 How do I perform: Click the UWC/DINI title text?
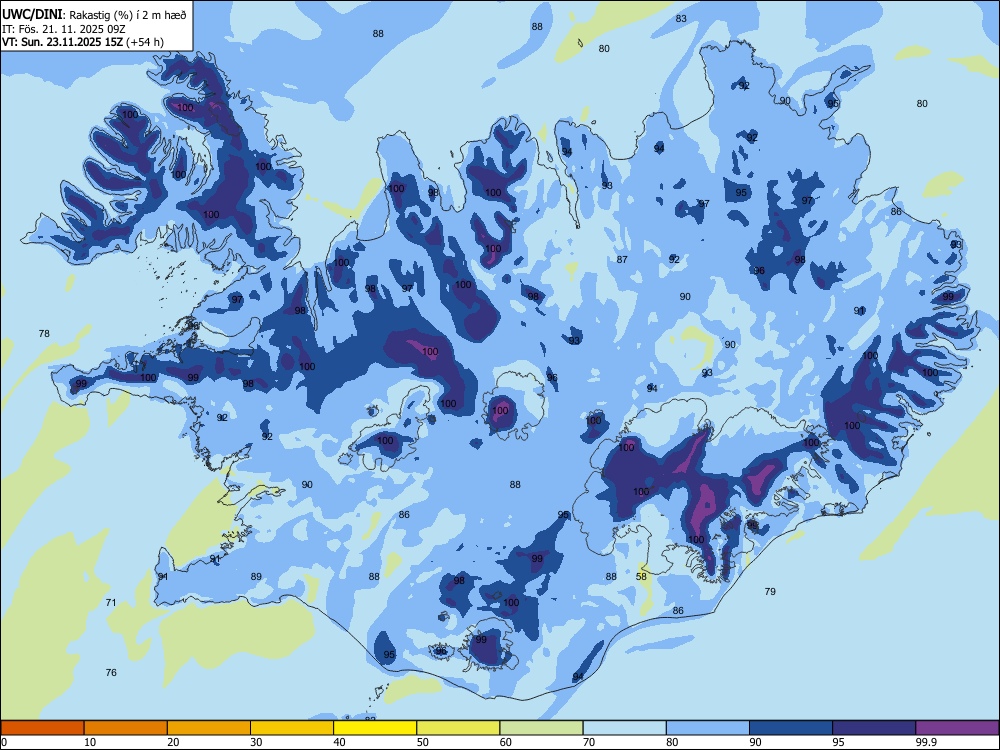click(32, 15)
